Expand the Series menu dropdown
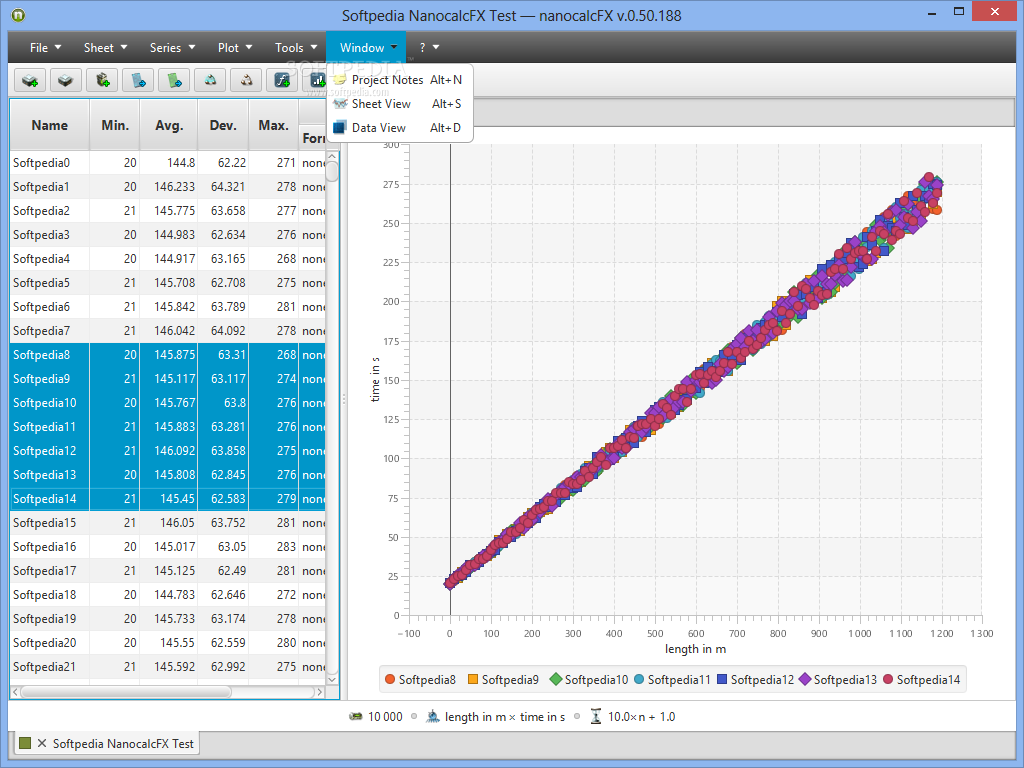Image resolution: width=1024 pixels, height=768 pixels. 172,48
